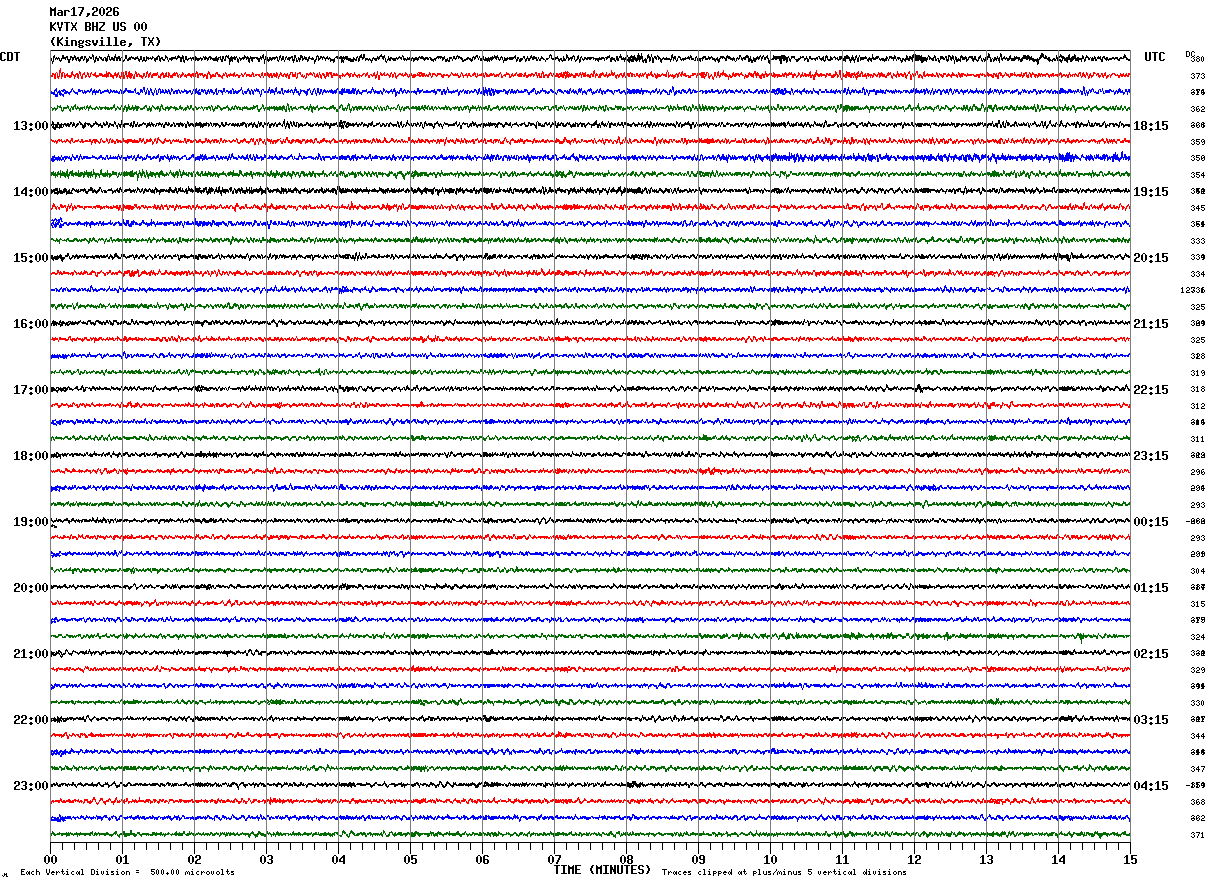Click minute tick label 04 on time axis
This screenshot has width=1210, height=886.
(338, 859)
